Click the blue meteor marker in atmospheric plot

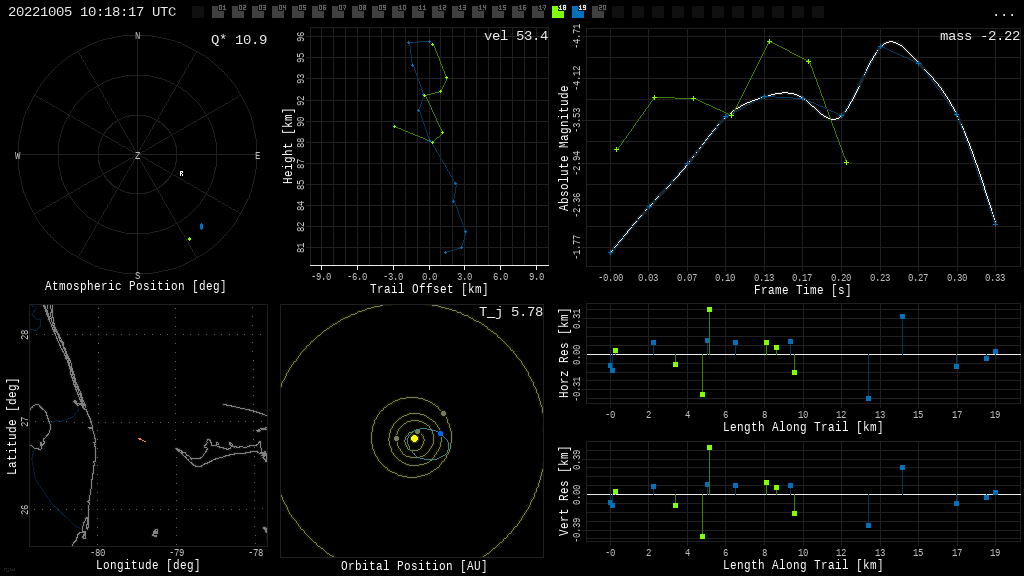201,226
